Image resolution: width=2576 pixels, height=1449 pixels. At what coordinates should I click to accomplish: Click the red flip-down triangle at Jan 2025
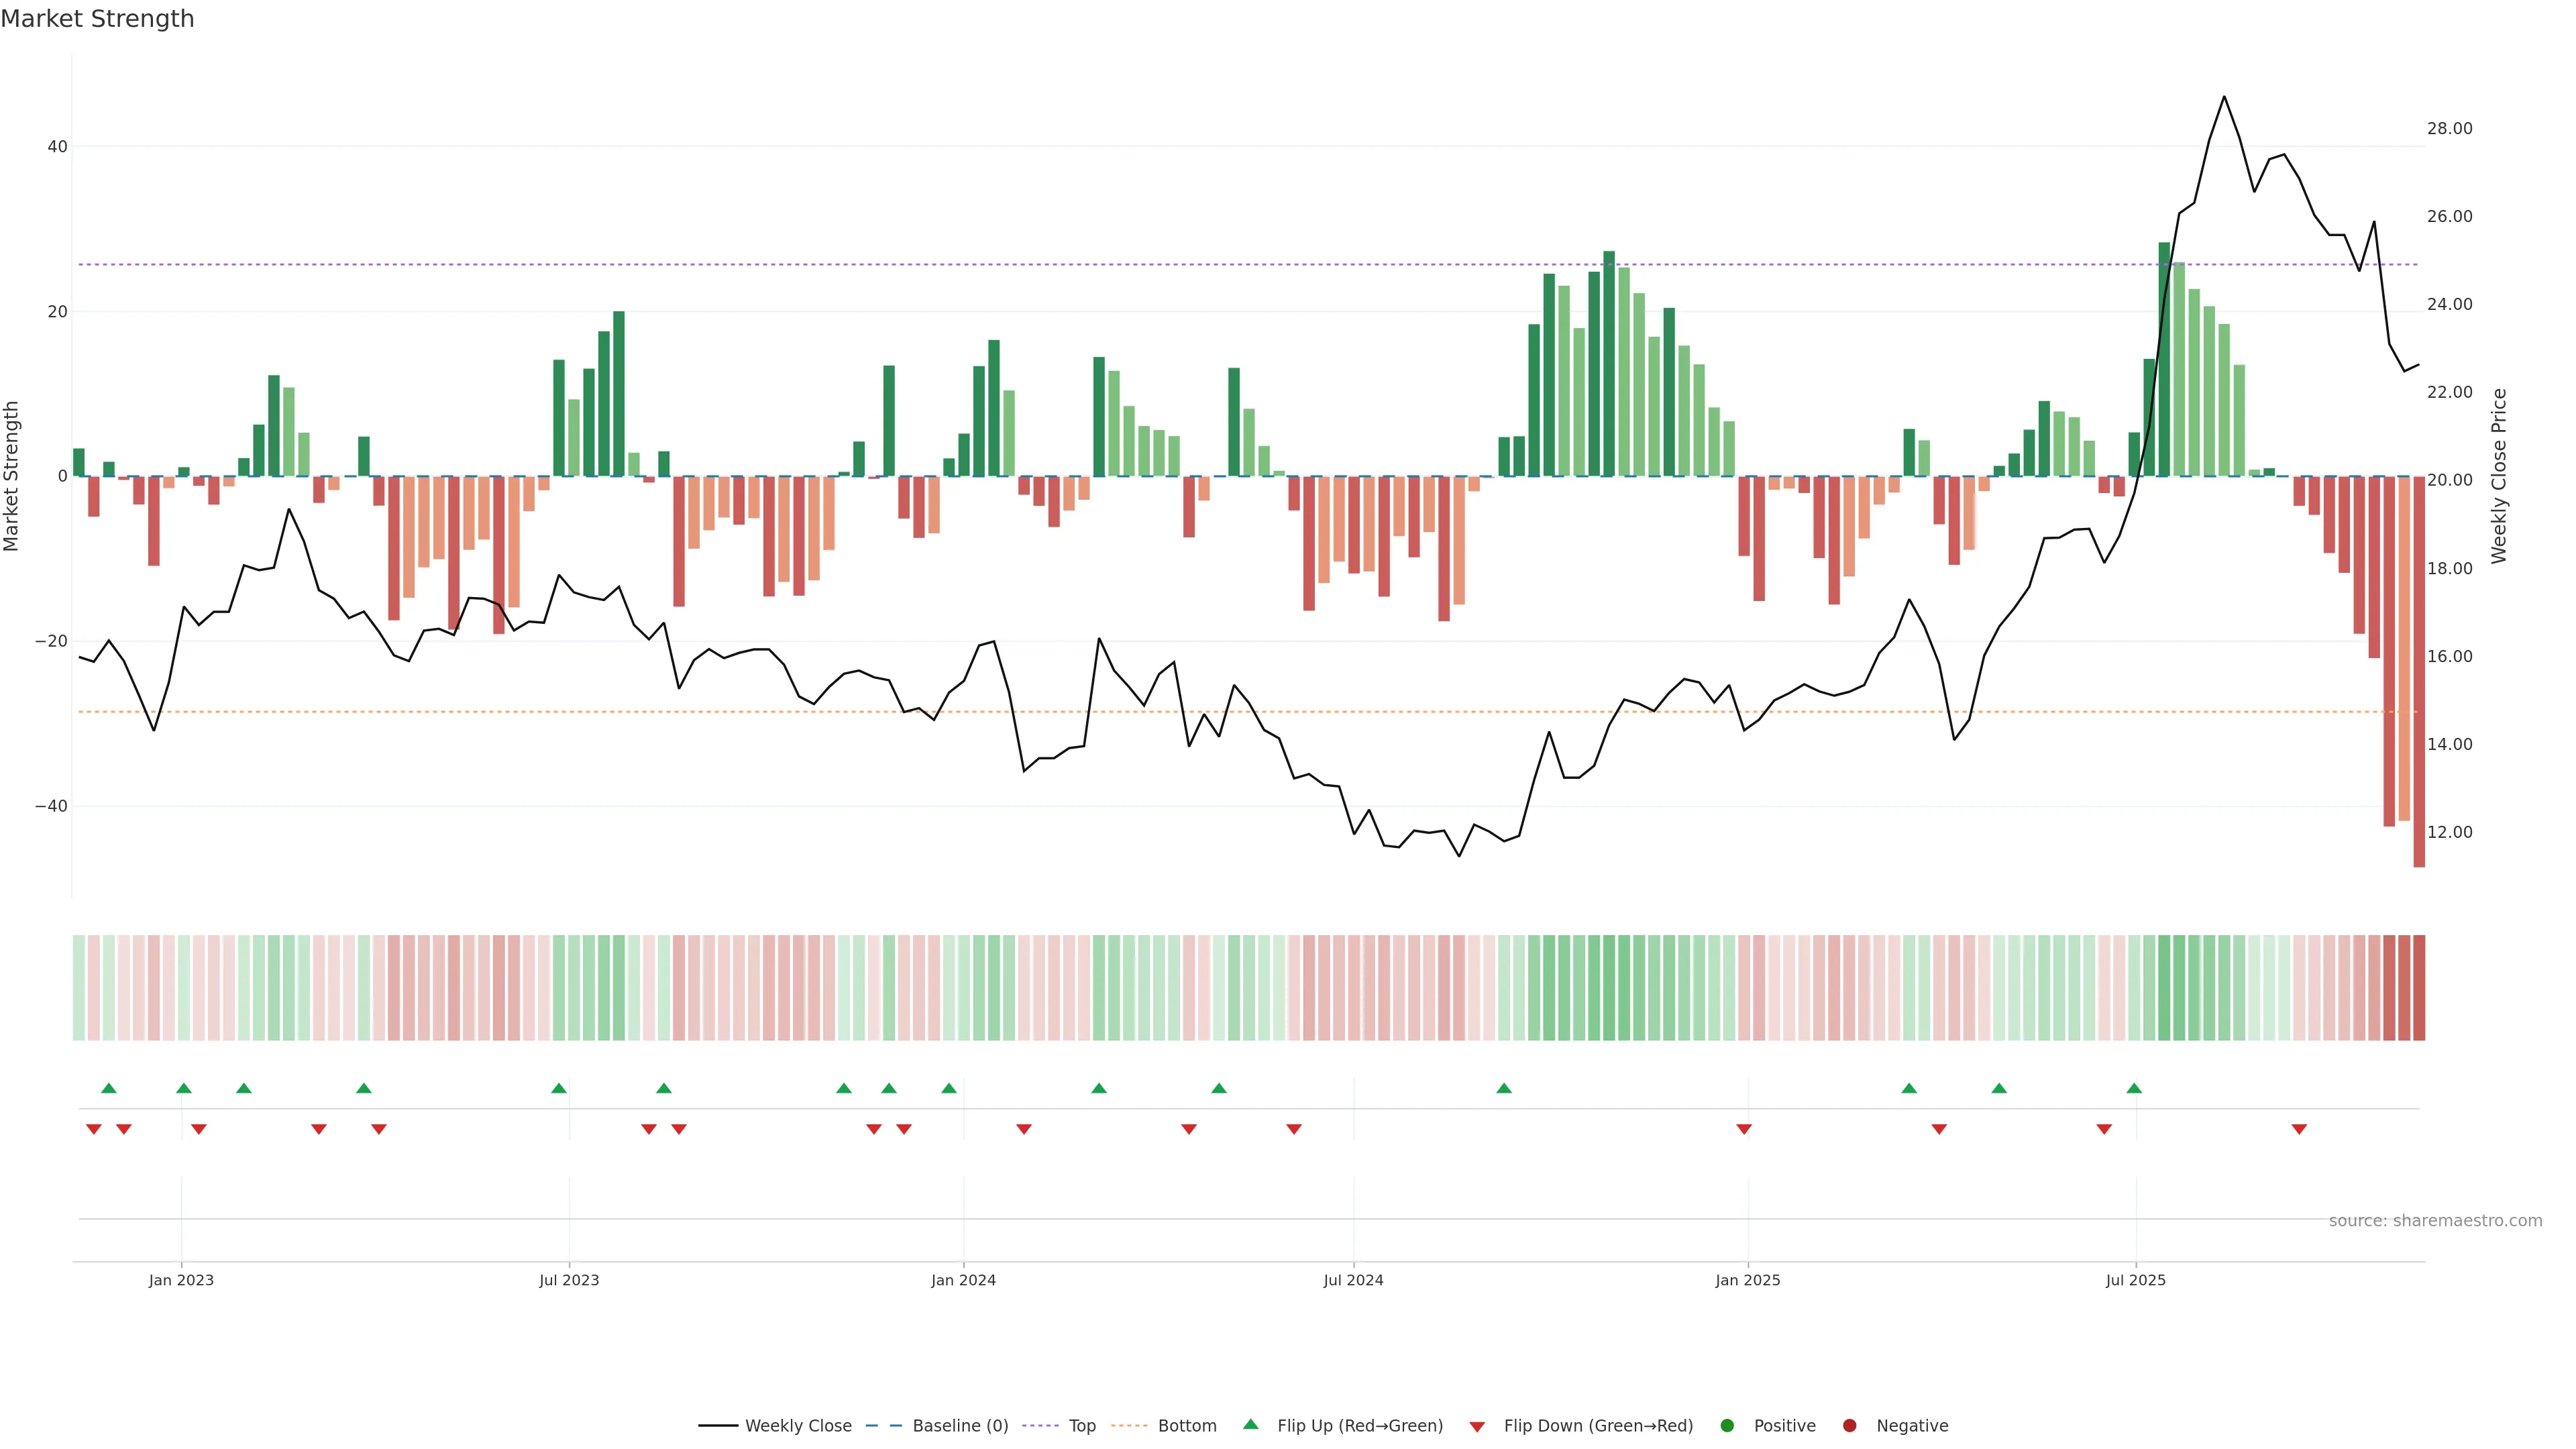pos(1744,1129)
